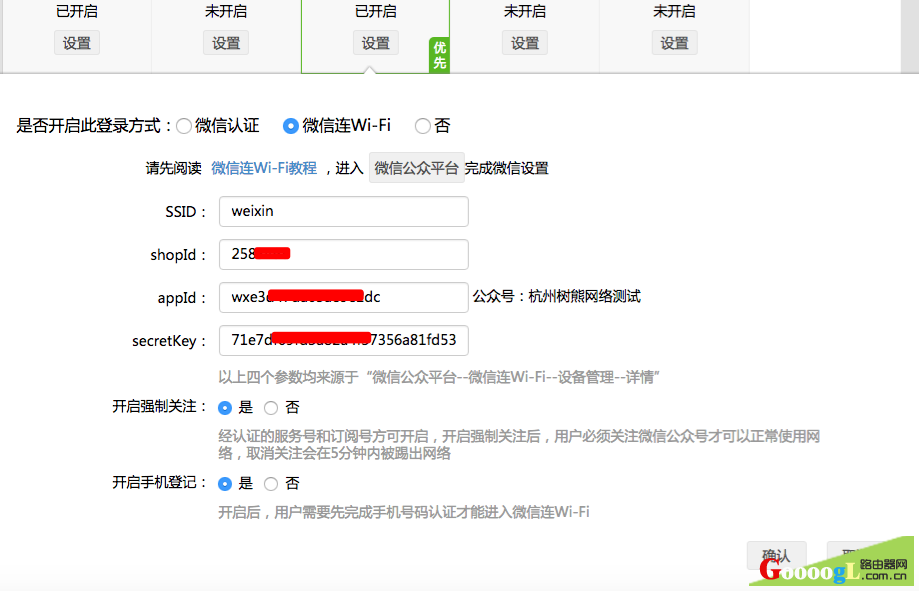Click into the appId input field
The image size is (919, 591).
pos(343,297)
